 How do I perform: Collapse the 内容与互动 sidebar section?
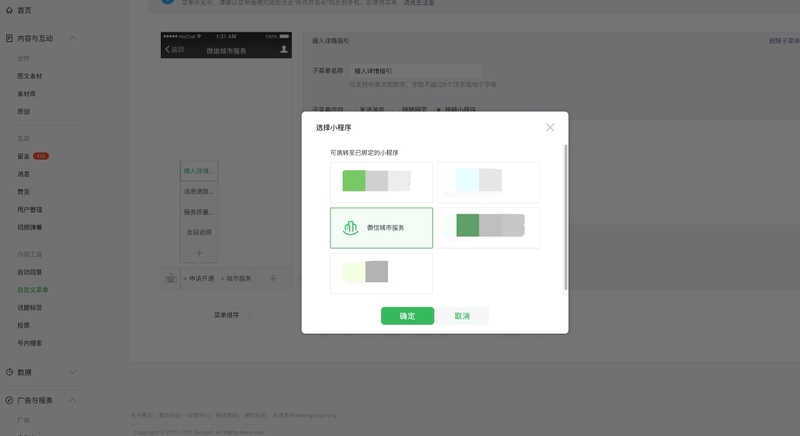coord(72,38)
